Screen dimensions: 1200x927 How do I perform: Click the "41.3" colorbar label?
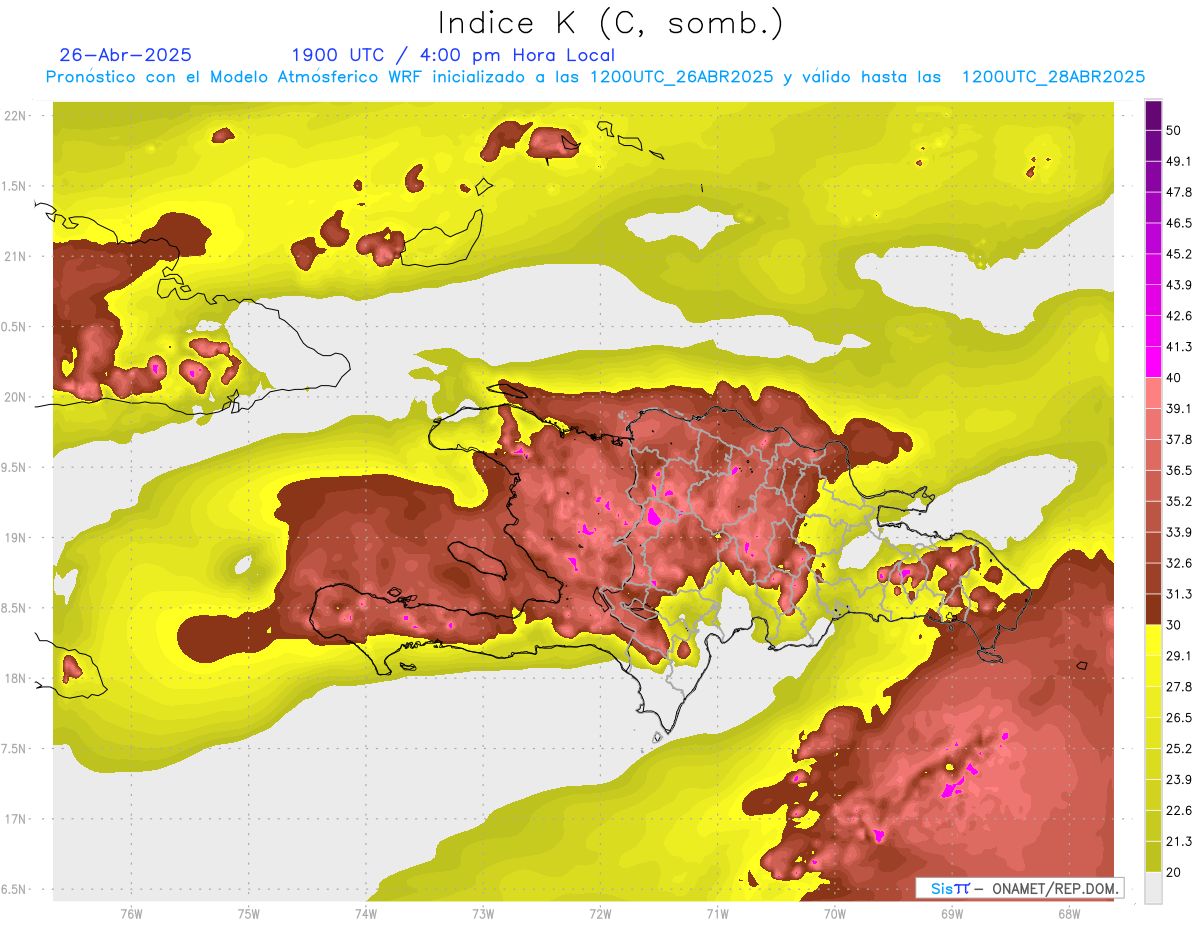[1179, 347]
